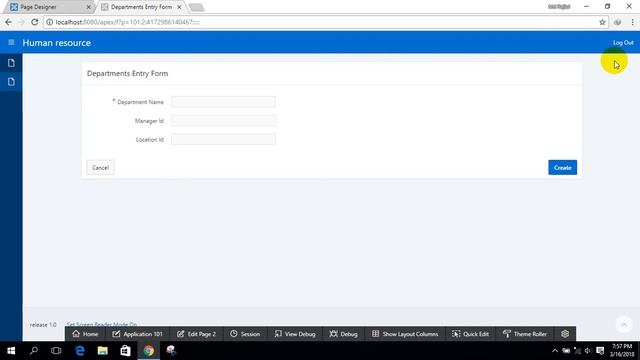Open the taskbar clock showing 7:57 PM

point(622,350)
